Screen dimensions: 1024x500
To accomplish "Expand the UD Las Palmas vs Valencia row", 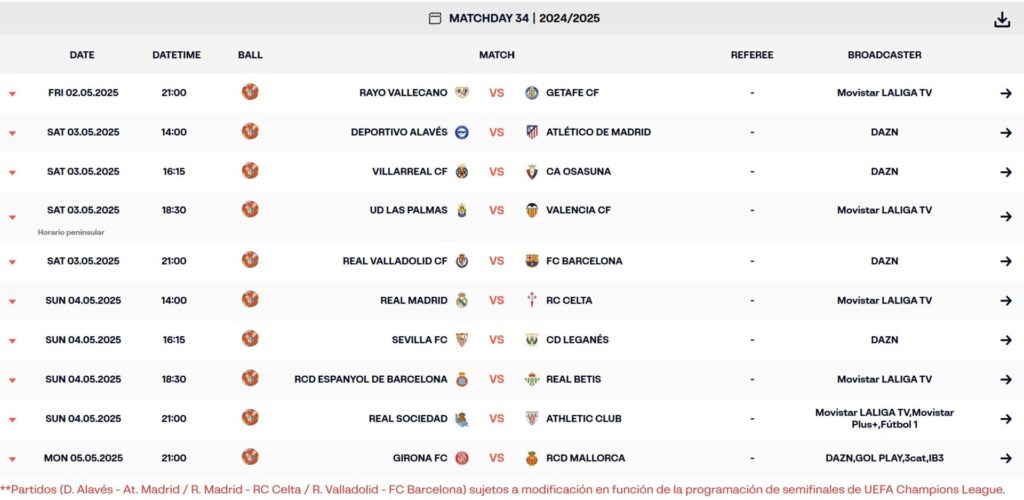I will (x=12, y=217).
